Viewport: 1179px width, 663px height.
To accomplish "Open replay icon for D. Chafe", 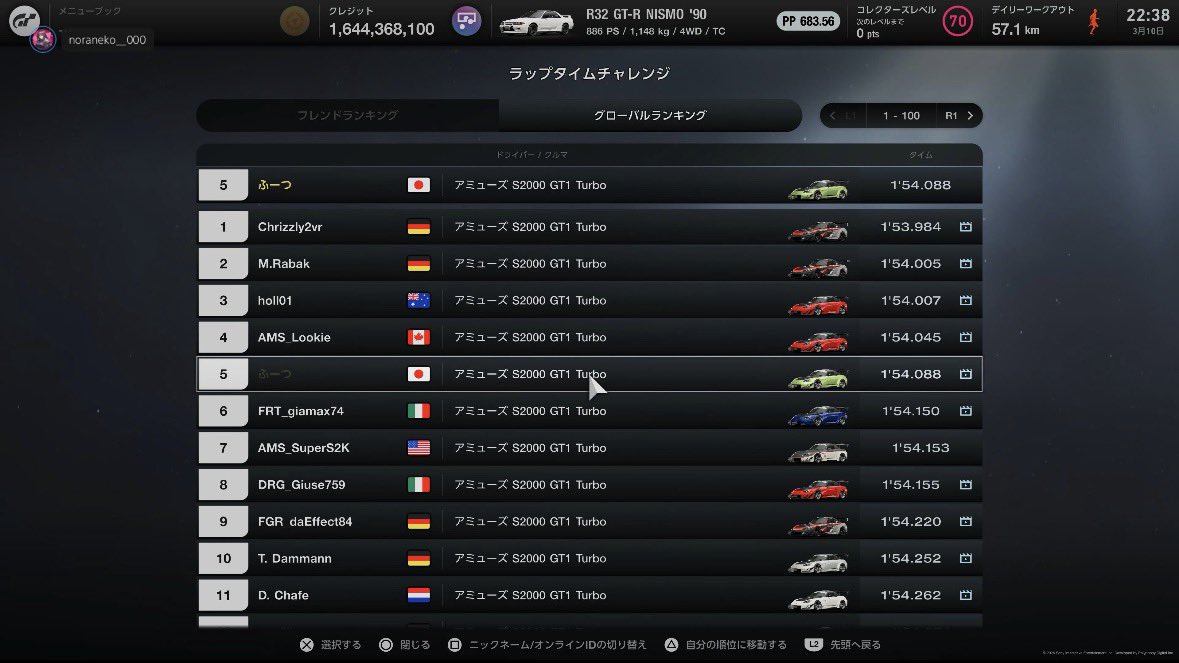I will tap(965, 595).
